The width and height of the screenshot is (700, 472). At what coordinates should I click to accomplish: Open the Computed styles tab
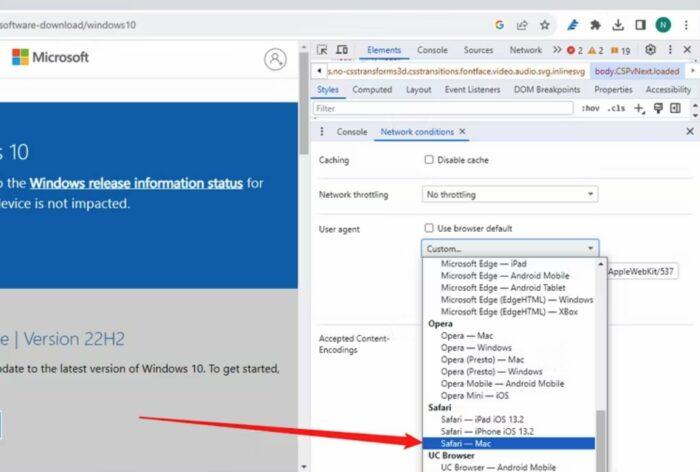372,90
